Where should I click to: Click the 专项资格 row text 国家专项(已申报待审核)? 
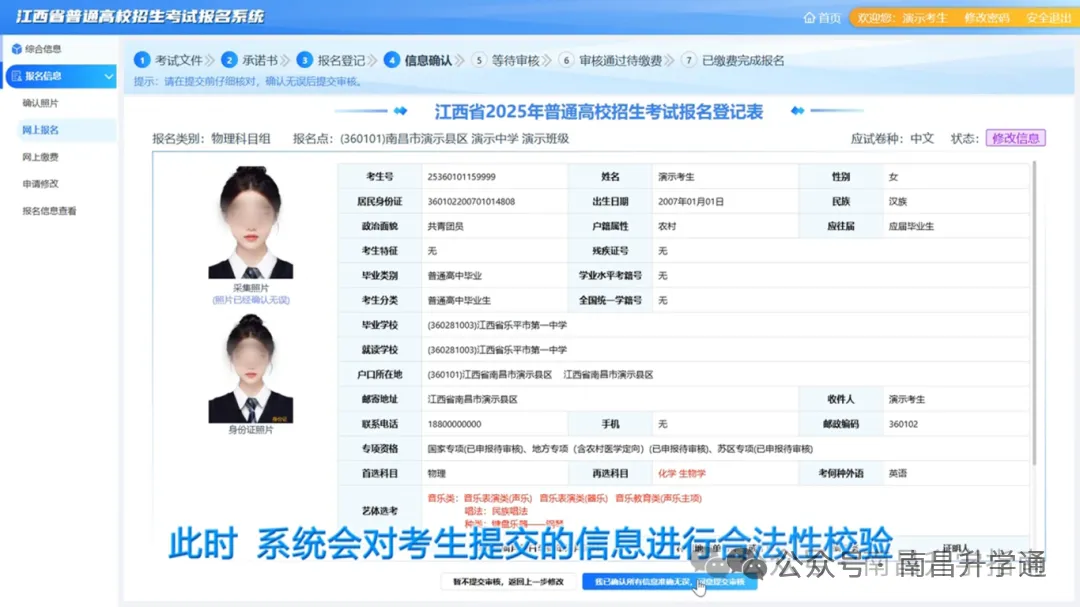pyautogui.click(x=477, y=449)
